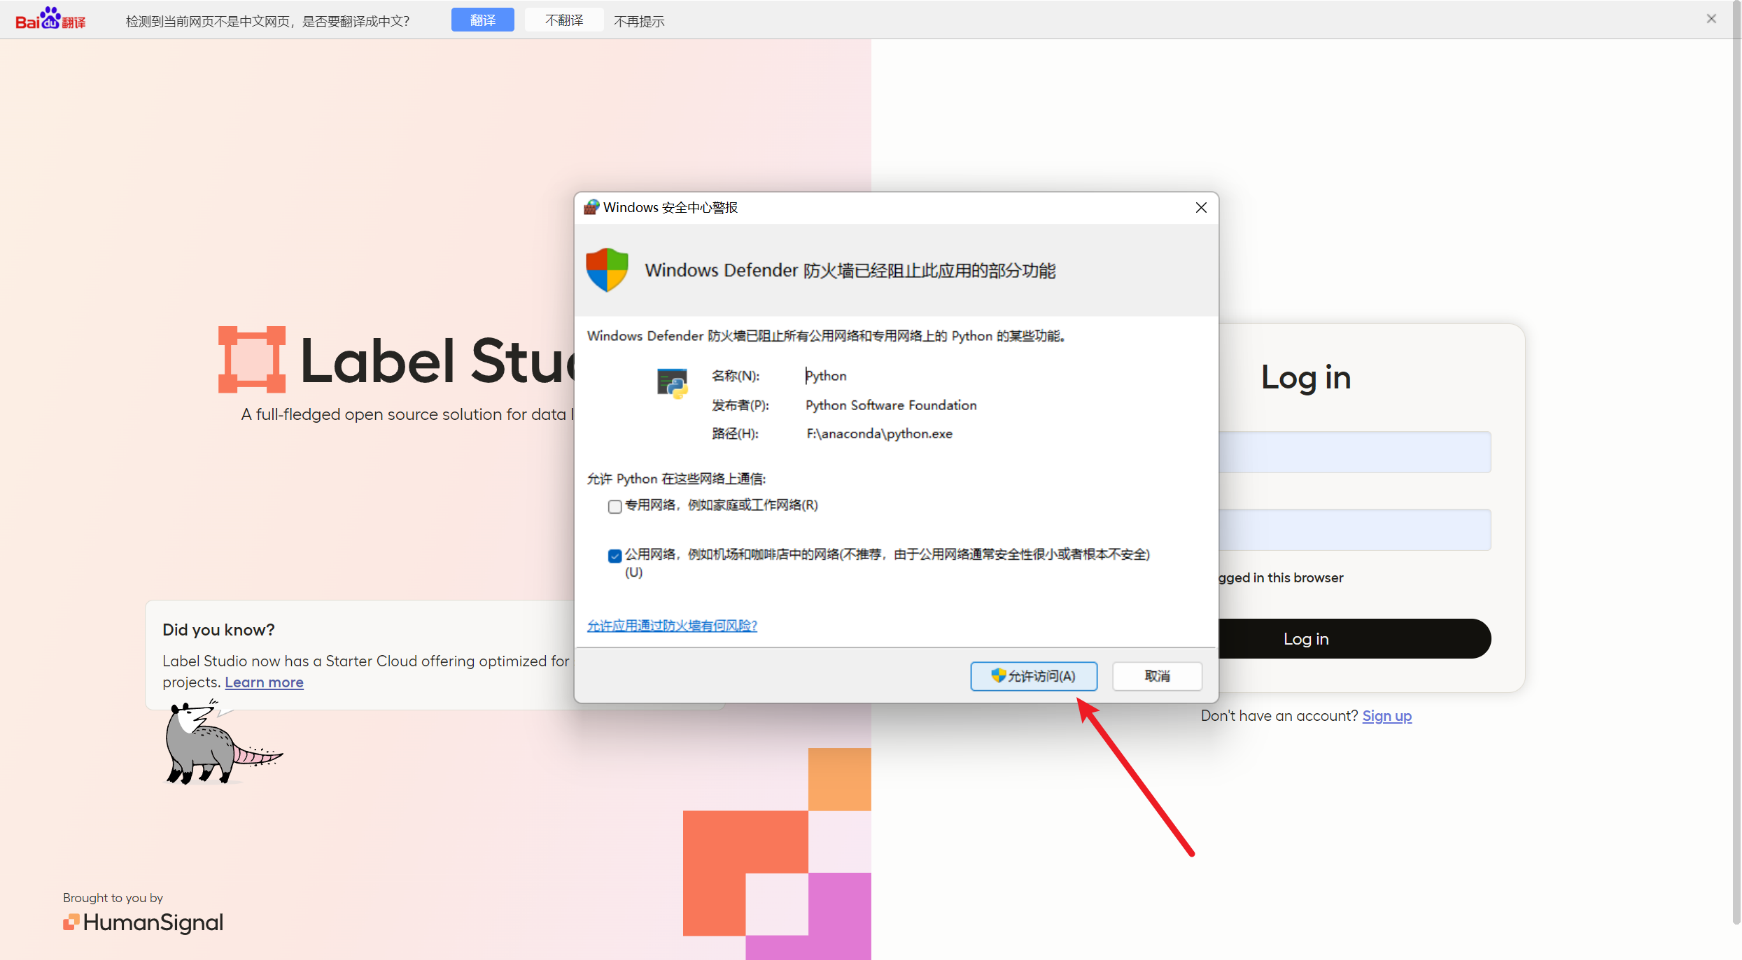Open the Learn more link
1742x960 pixels.
(264, 682)
